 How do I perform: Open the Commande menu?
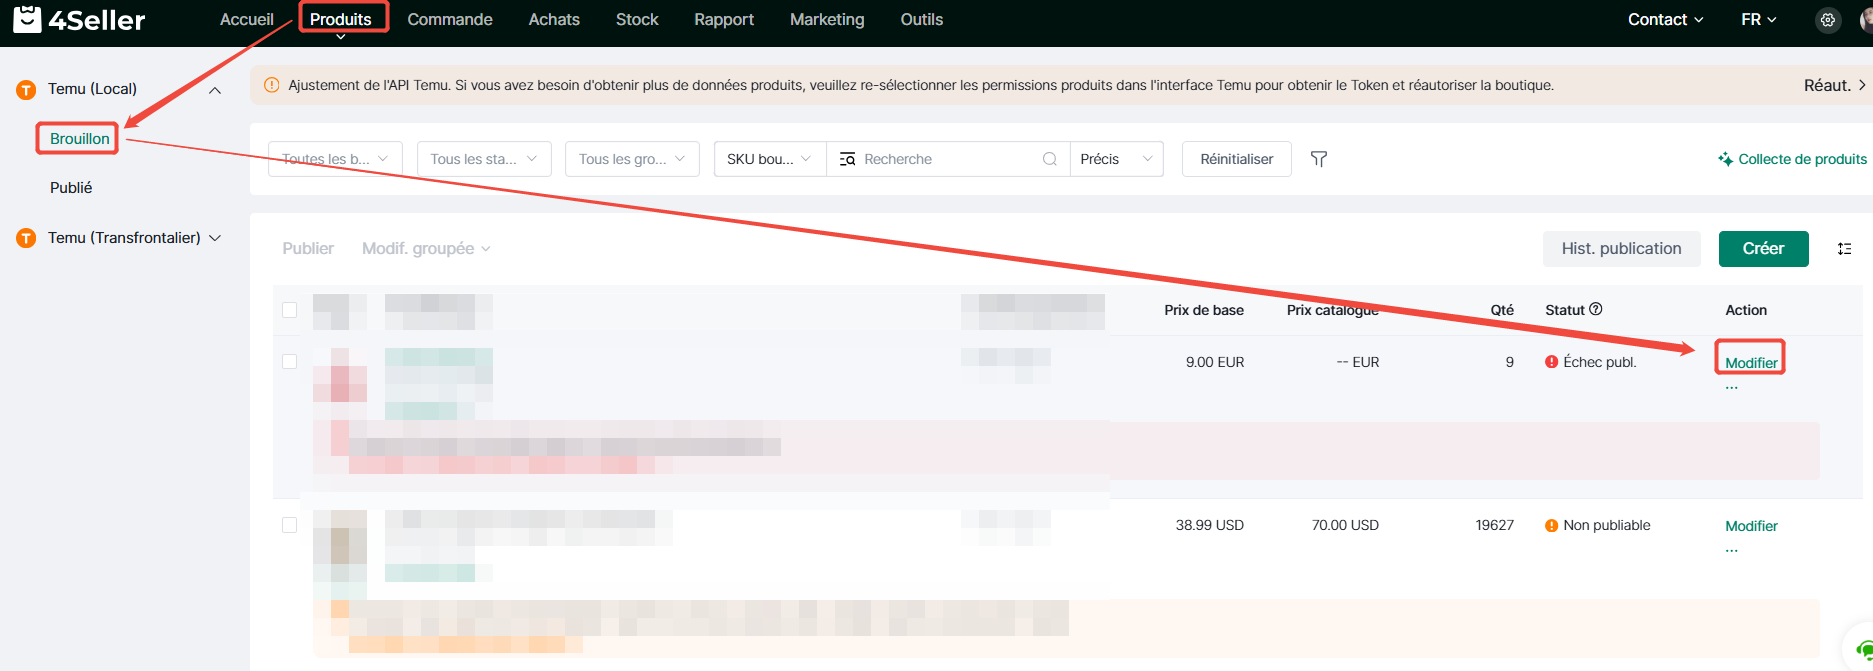(450, 19)
